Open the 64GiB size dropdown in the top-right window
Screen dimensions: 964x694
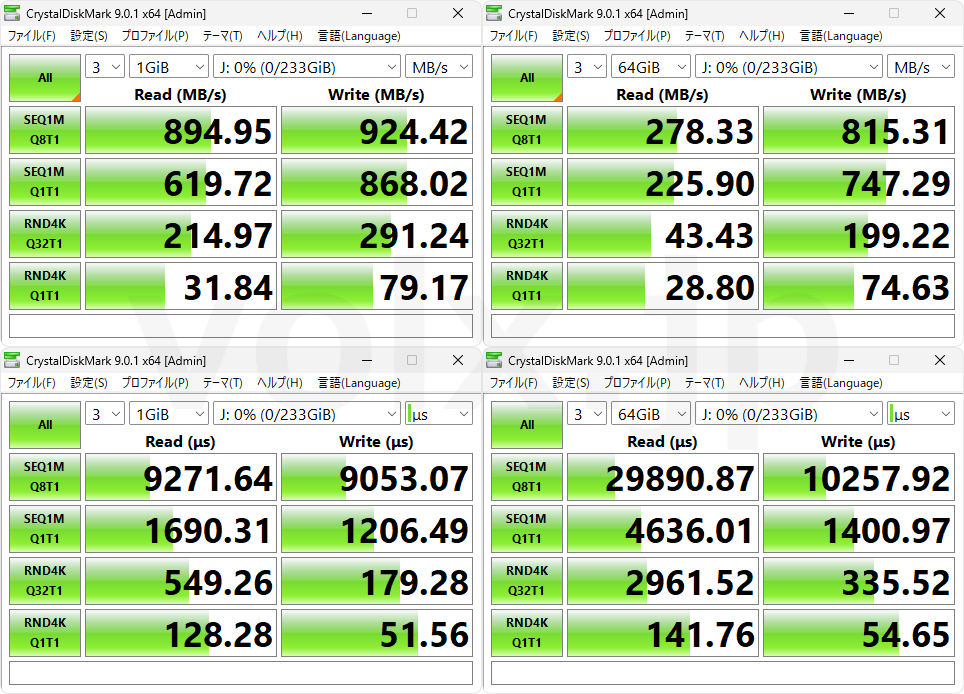650,67
